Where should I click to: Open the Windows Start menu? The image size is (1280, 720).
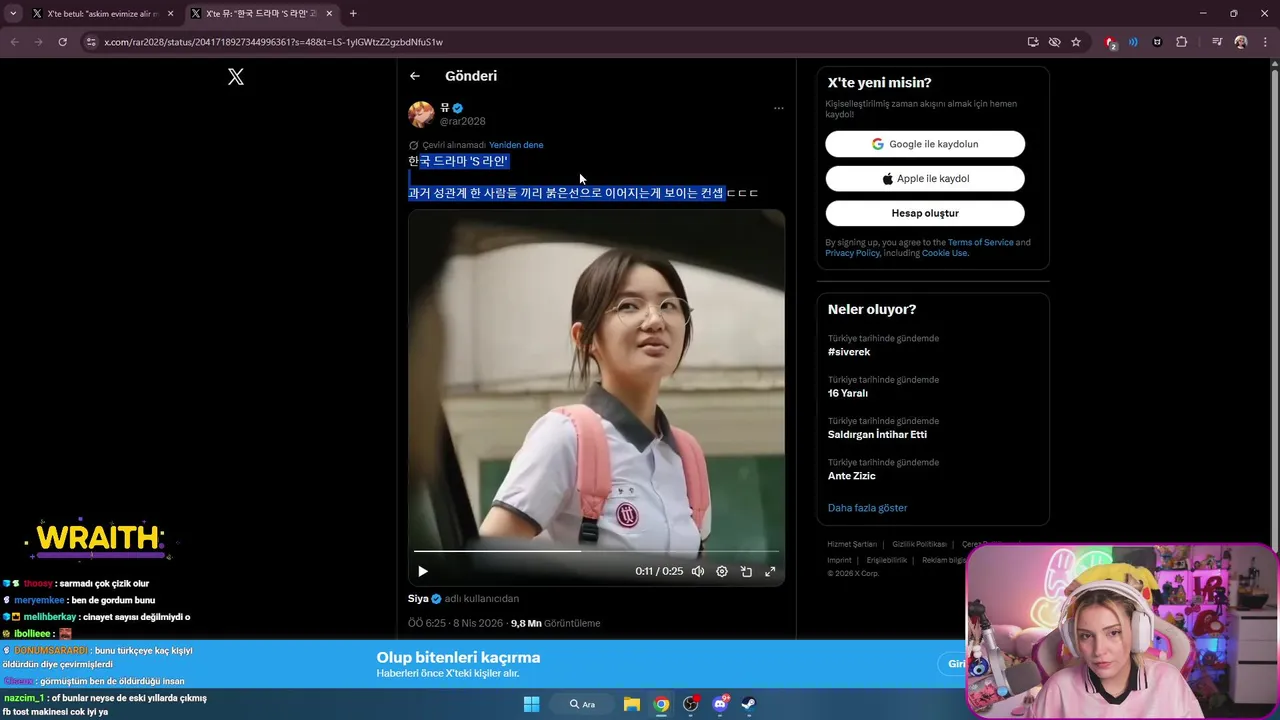[x=531, y=704]
